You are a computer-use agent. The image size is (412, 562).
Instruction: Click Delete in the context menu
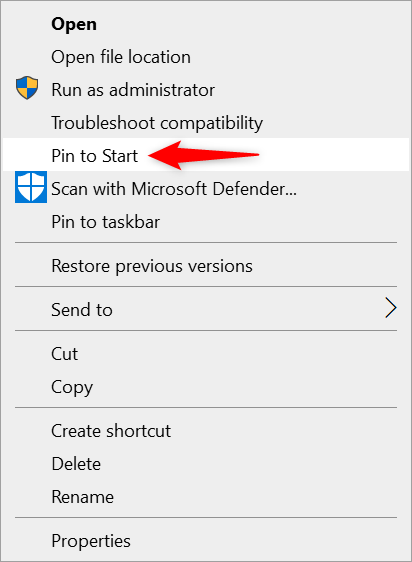pos(206,464)
